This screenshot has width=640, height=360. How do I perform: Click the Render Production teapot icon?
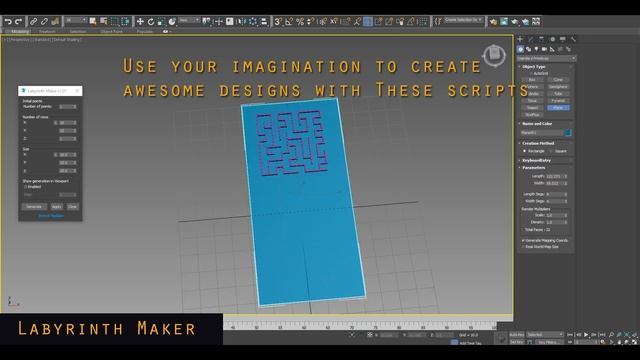click(515, 21)
